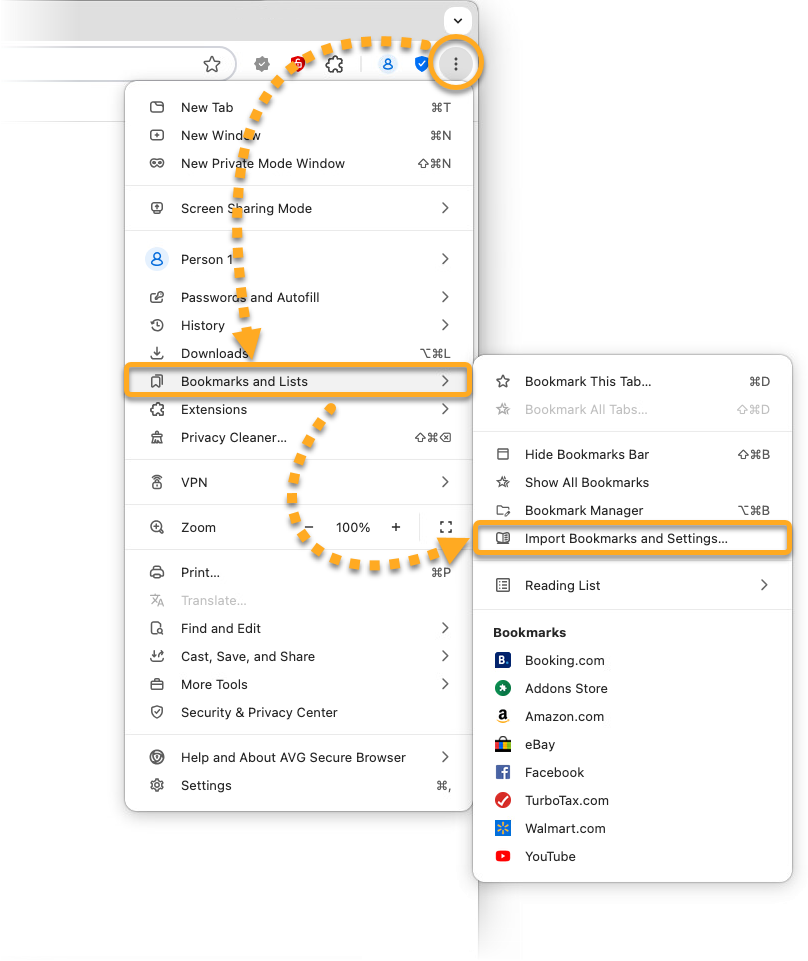Click the blue shield checkmark toolbar icon
This screenshot has height=961, width=808.
pyautogui.click(x=422, y=64)
